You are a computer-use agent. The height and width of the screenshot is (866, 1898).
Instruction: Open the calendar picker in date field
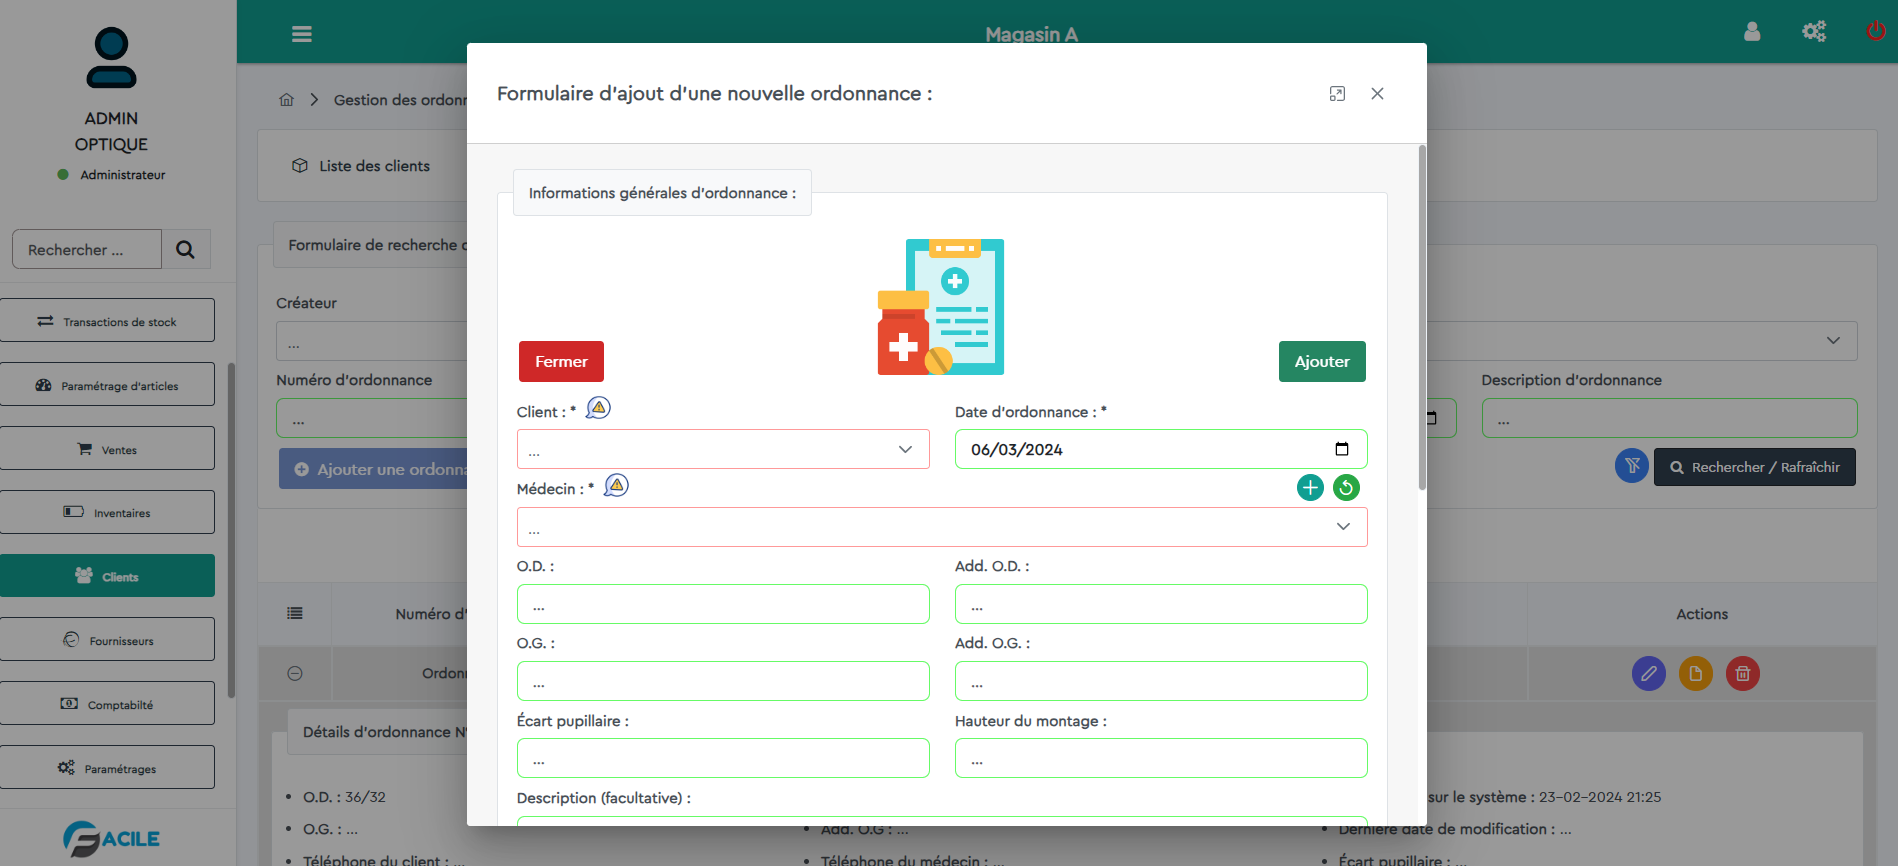click(1341, 449)
